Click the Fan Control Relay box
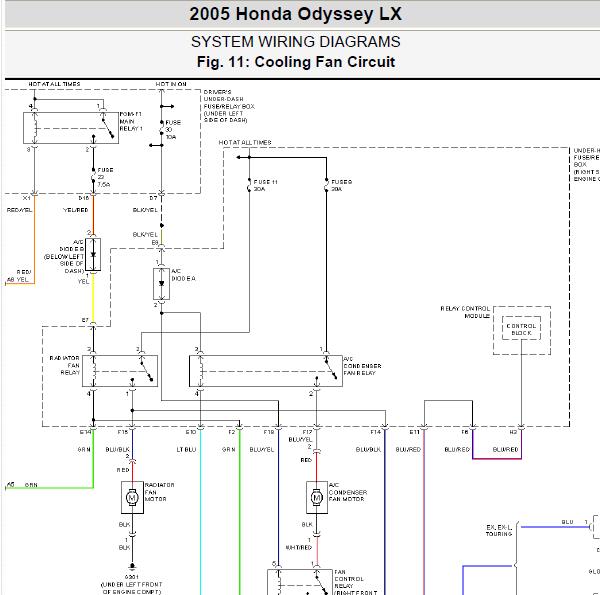This screenshot has width=600, height=595. tap(300, 582)
